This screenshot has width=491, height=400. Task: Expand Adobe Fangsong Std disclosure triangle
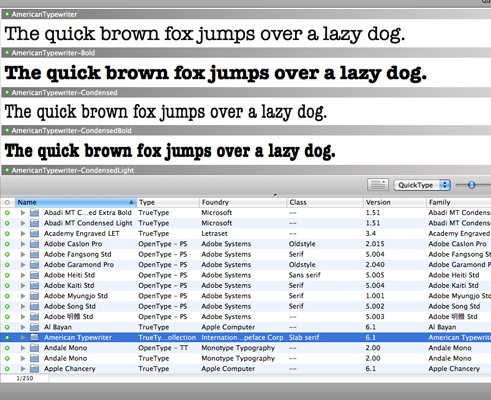click(23, 254)
